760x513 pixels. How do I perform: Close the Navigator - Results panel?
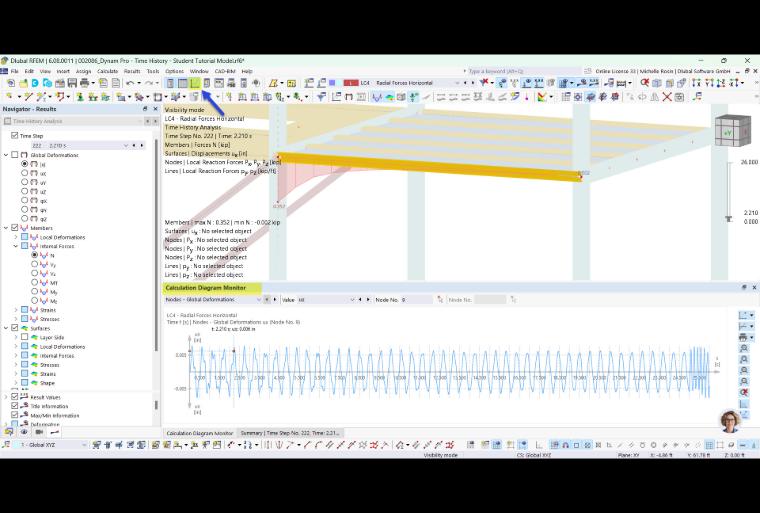155,109
